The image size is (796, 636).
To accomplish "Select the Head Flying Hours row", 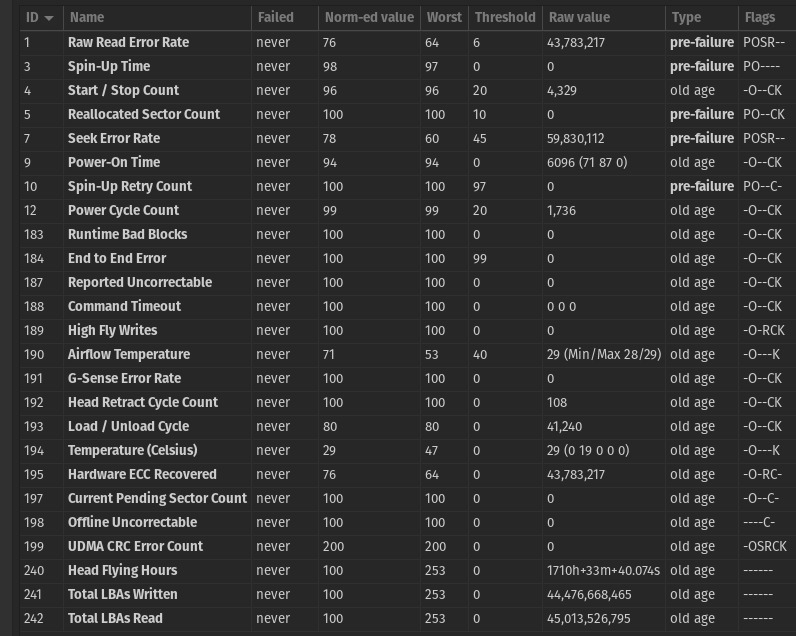I will 122,571.
